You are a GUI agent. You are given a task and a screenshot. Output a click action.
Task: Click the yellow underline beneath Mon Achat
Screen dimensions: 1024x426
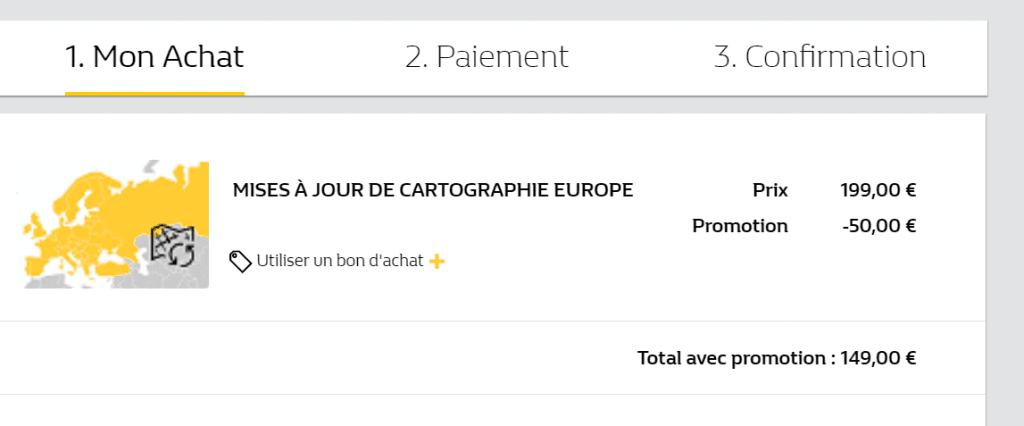click(x=154, y=93)
